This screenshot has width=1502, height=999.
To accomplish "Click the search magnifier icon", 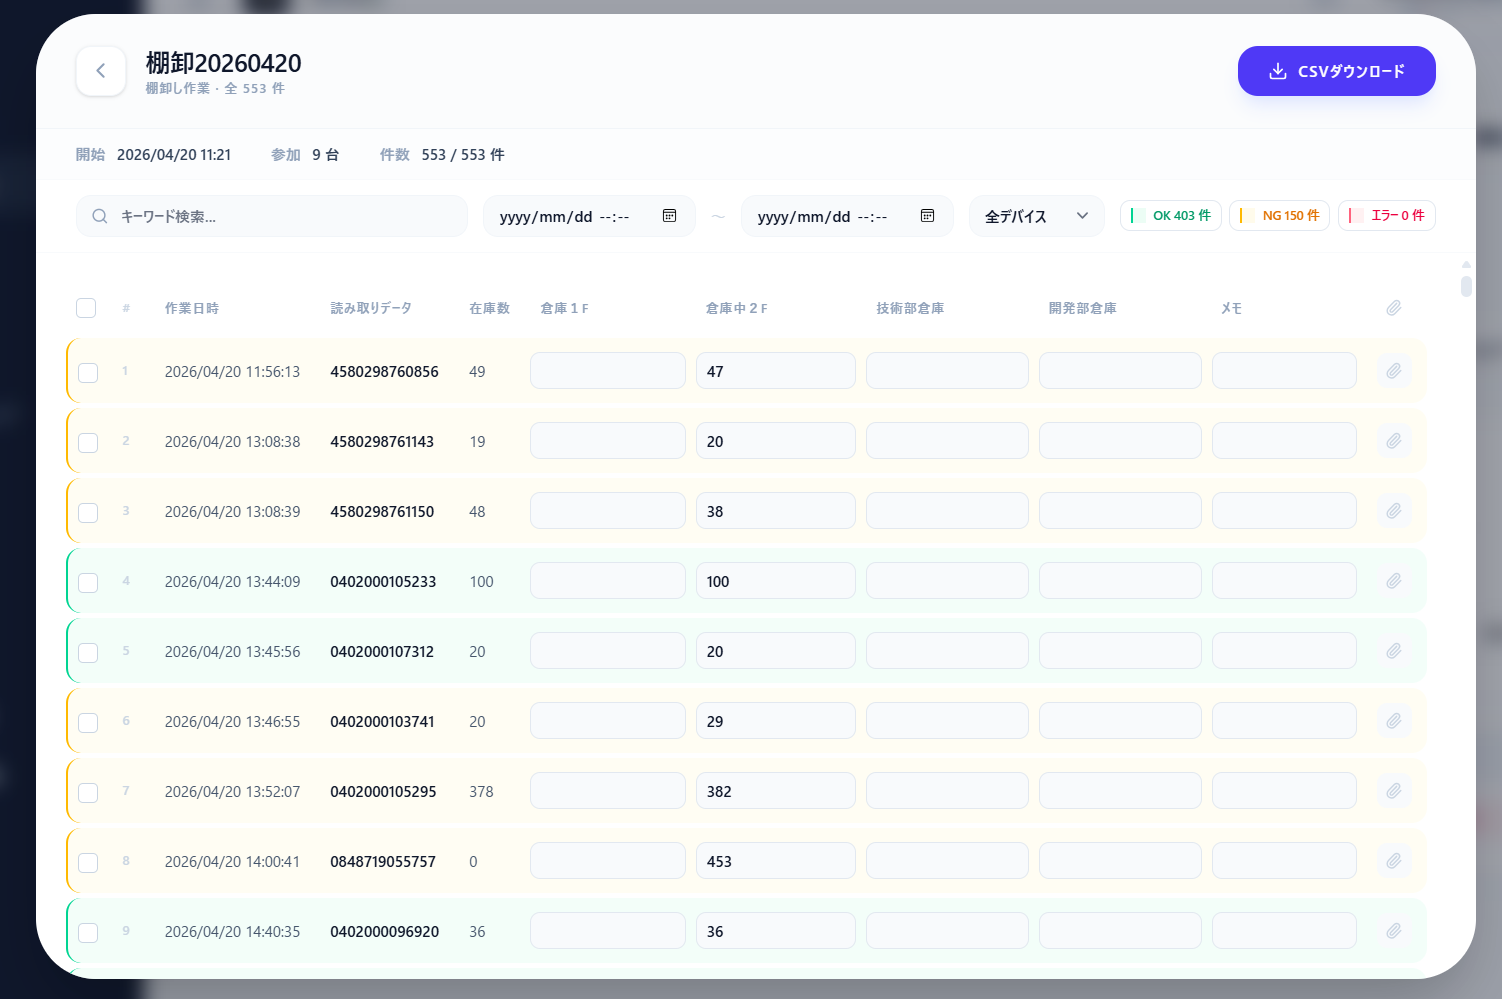I will [100, 216].
